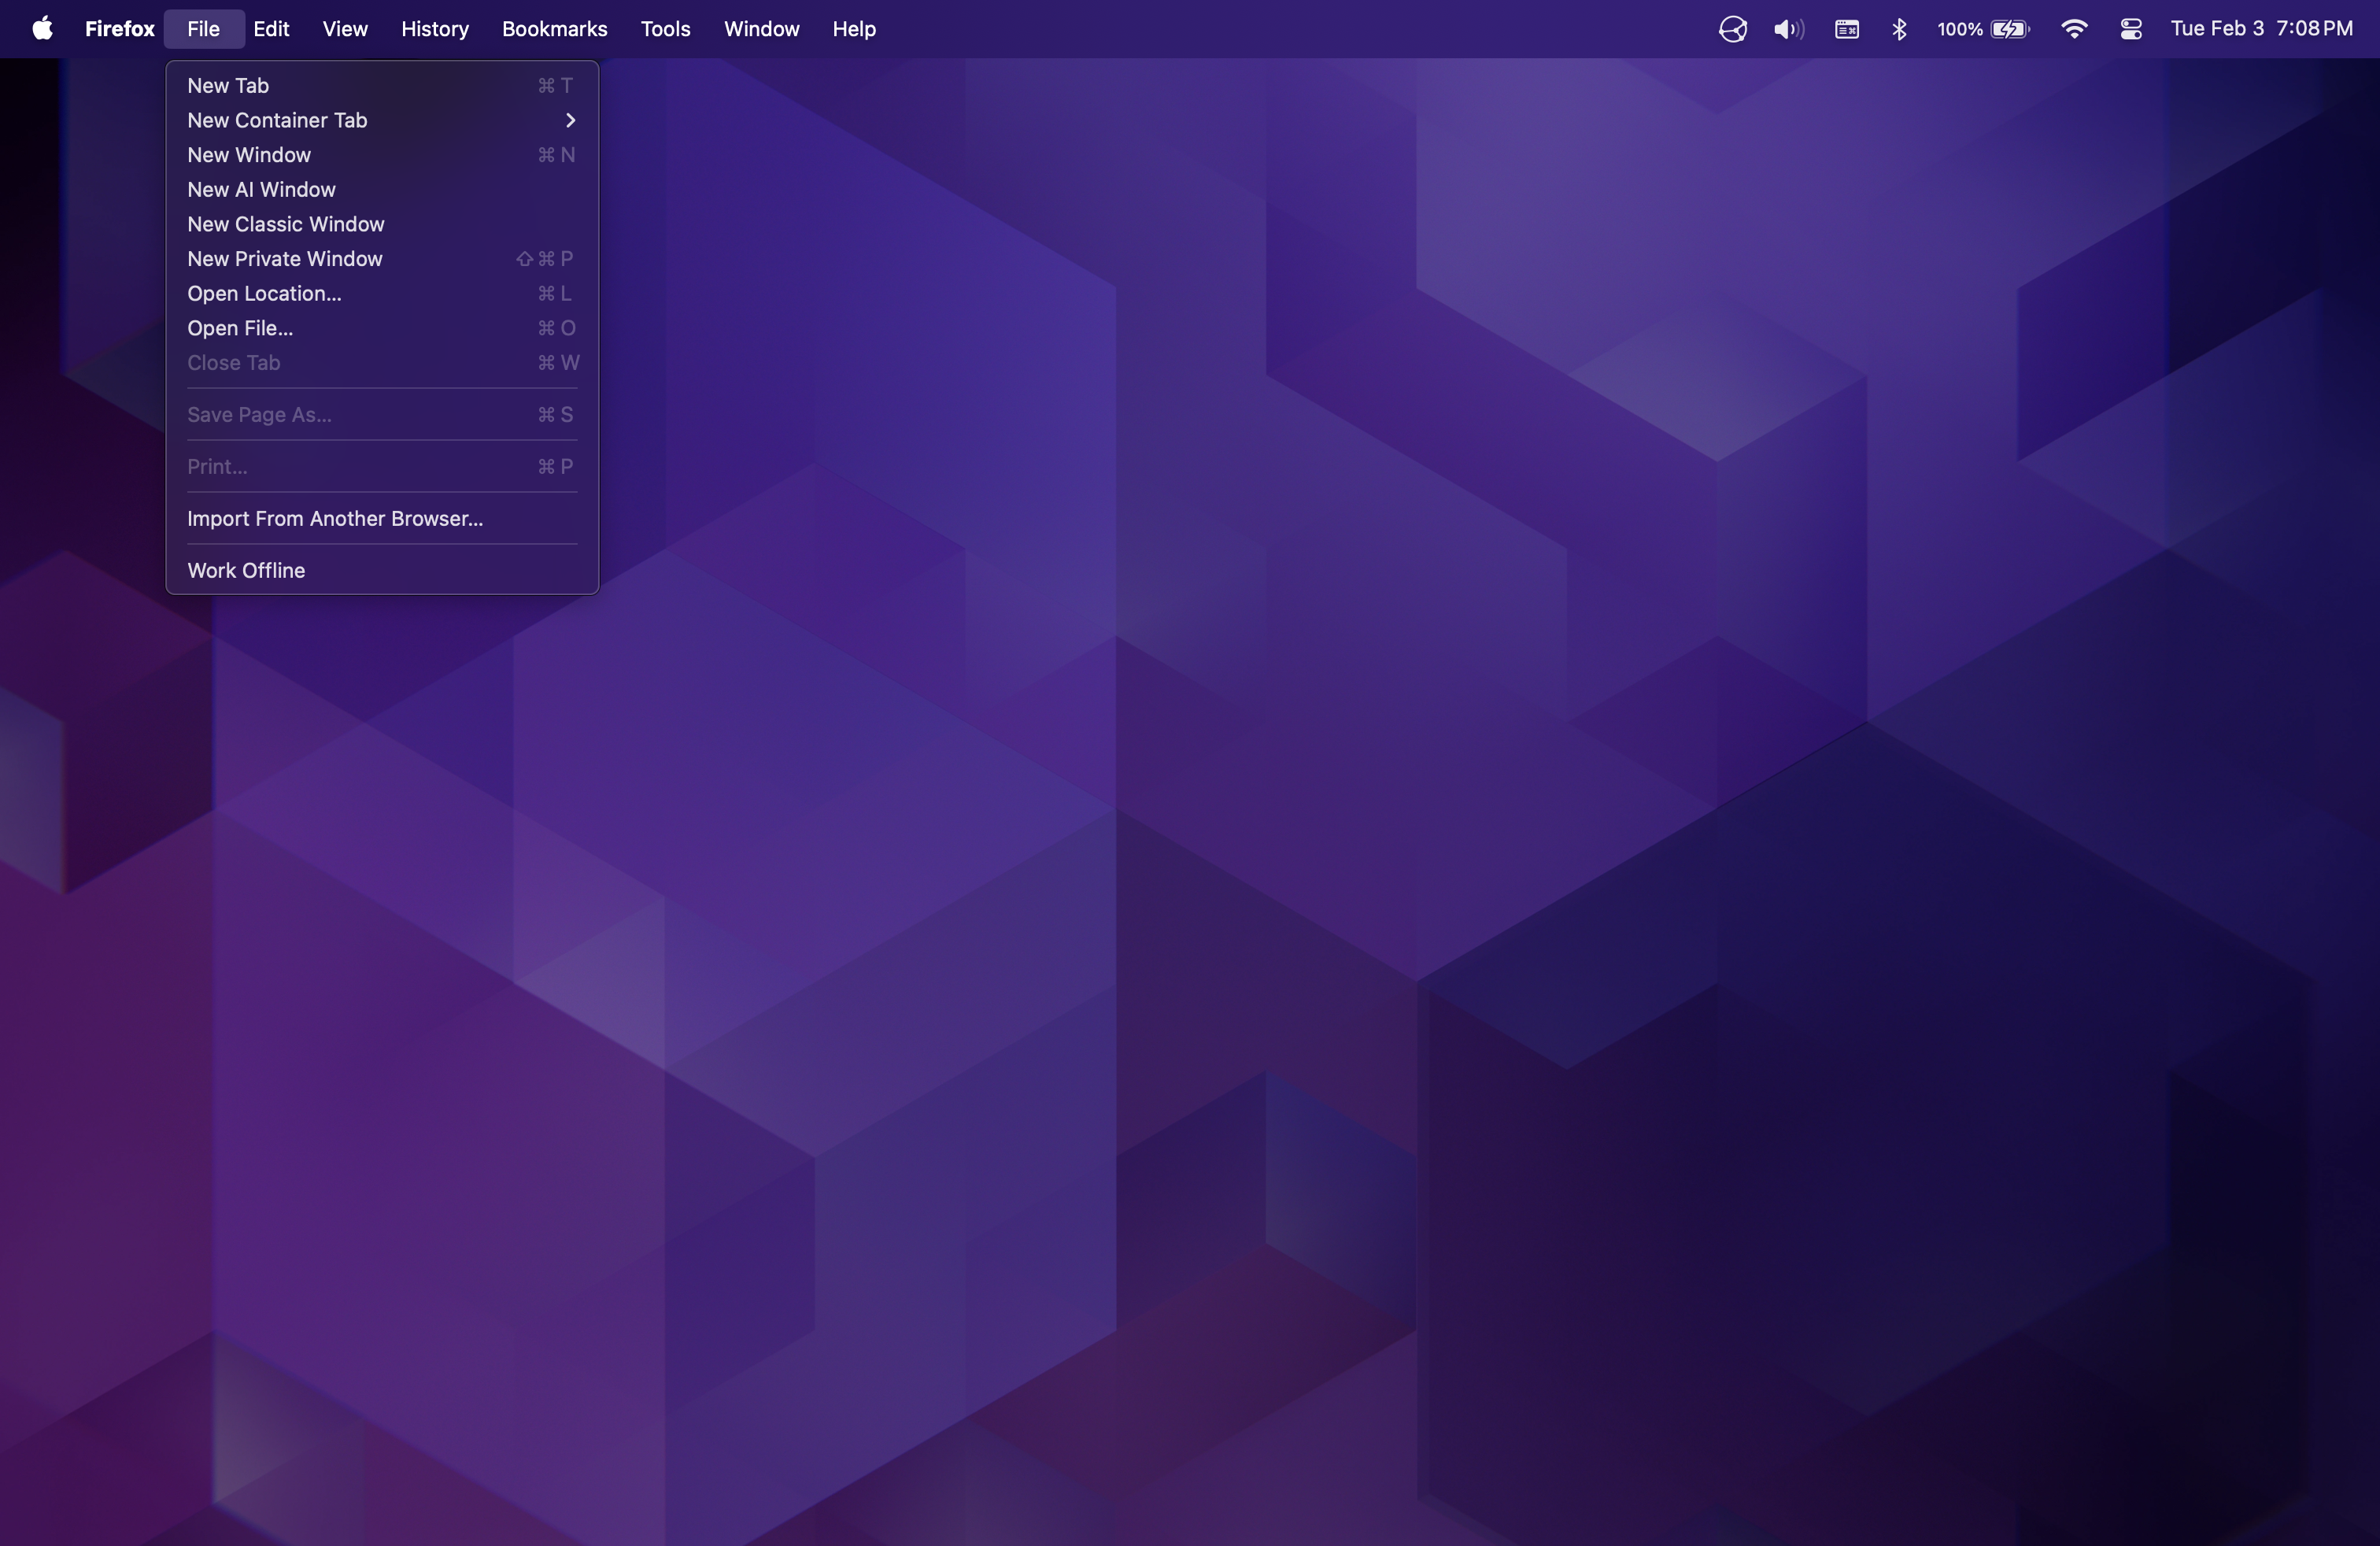Open the Apple menu icon
This screenshot has width=2380, height=1546.
click(x=42, y=29)
